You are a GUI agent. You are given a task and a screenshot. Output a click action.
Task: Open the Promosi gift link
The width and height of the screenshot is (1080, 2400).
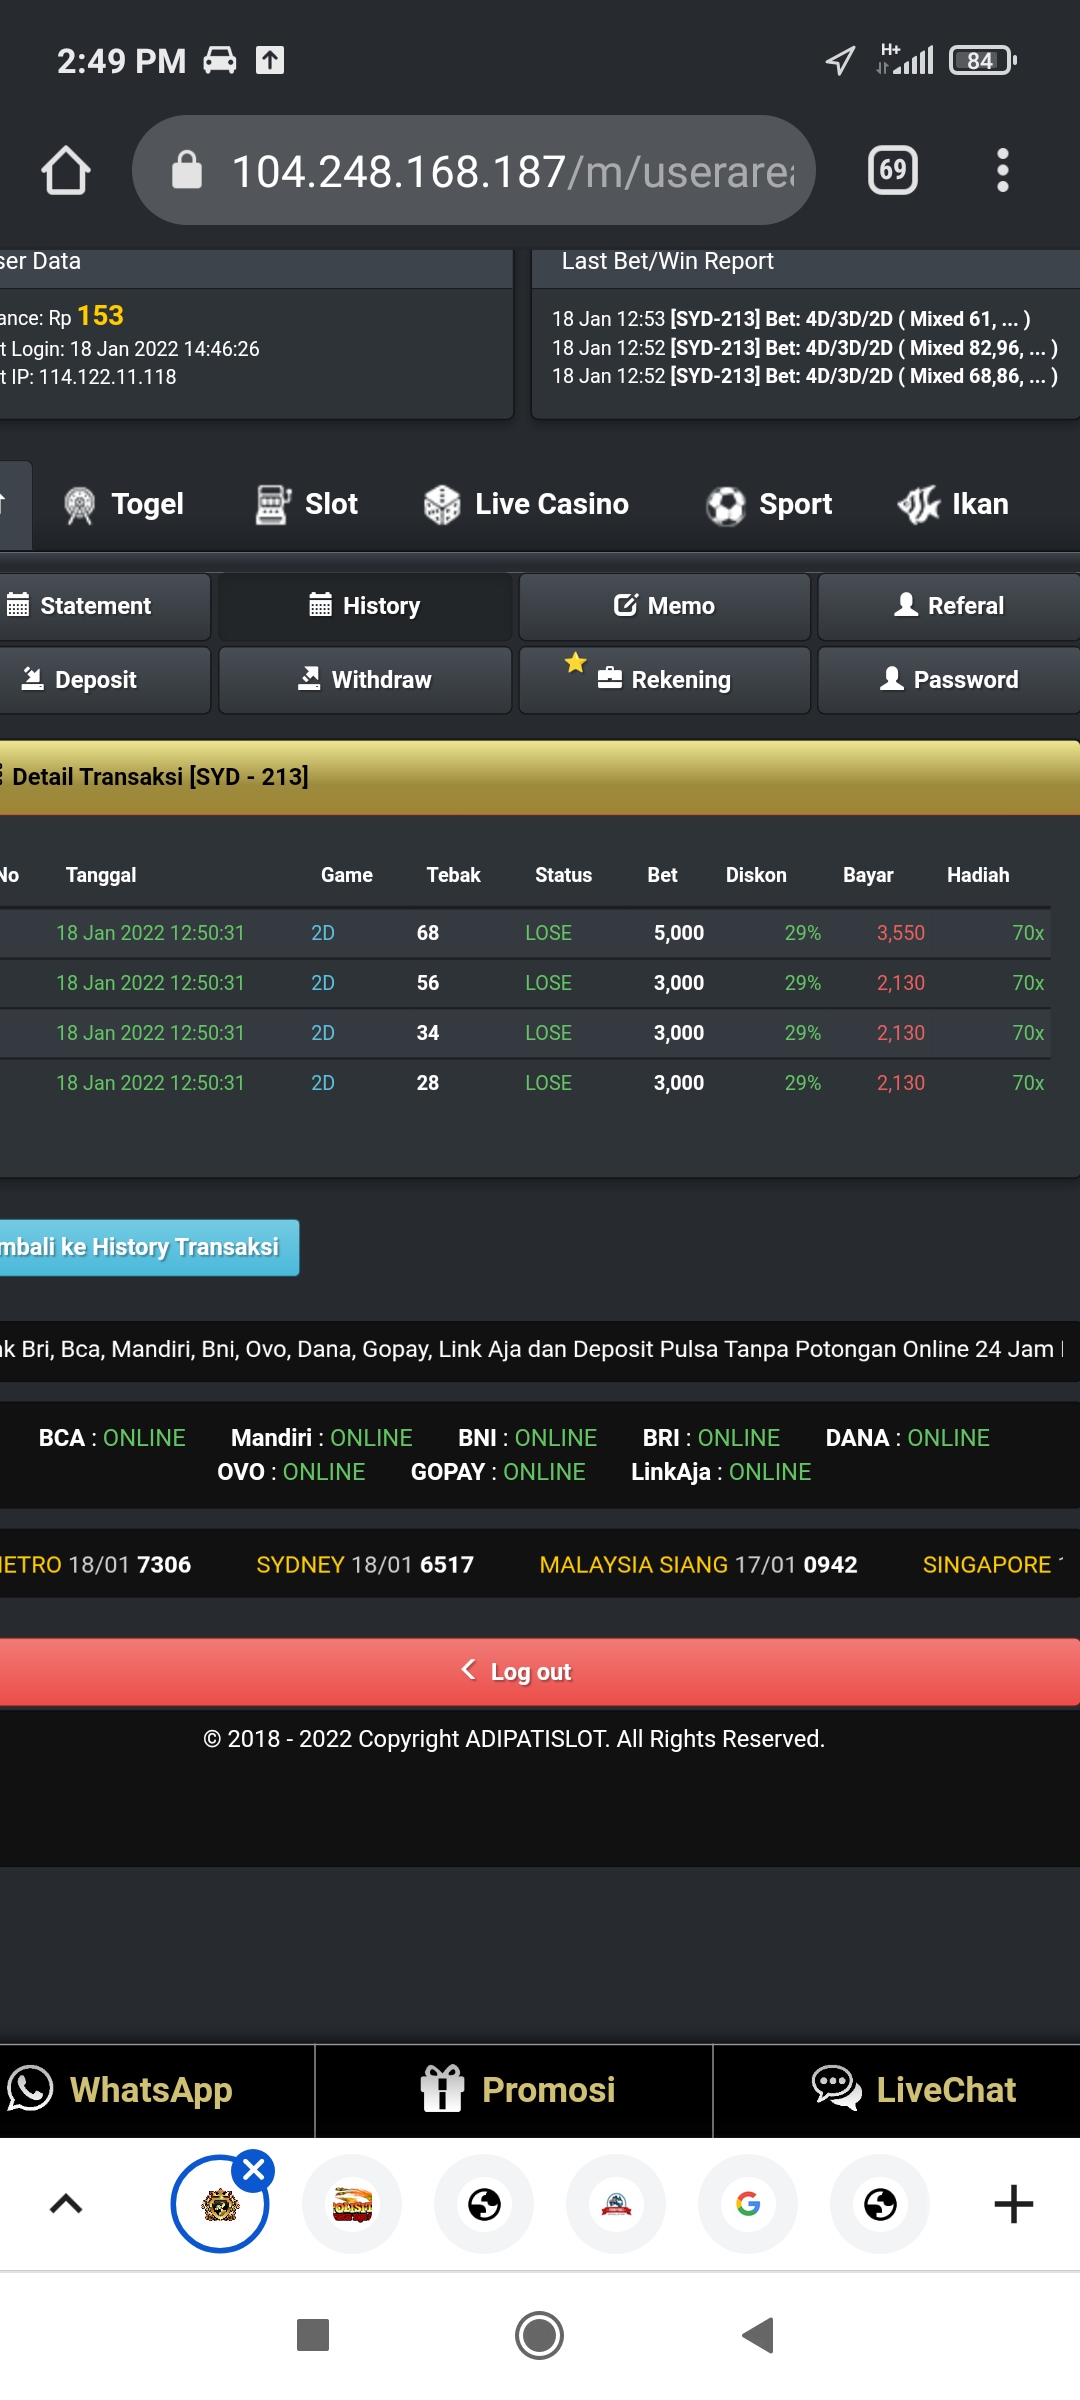tap(517, 2090)
